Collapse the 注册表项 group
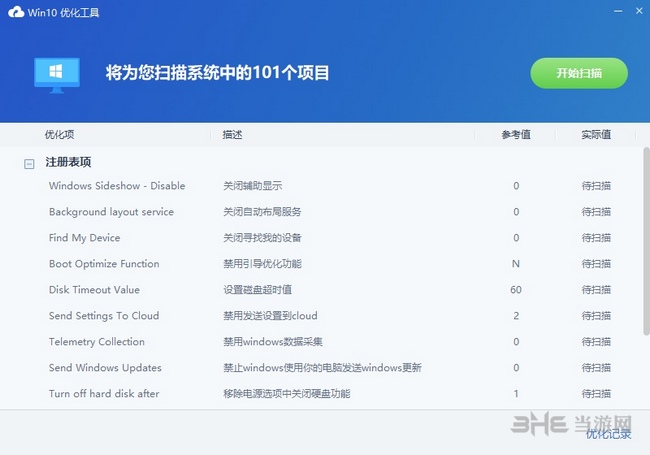Image resolution: width=650 pixels, height=455 pixels. pos(29,164)
